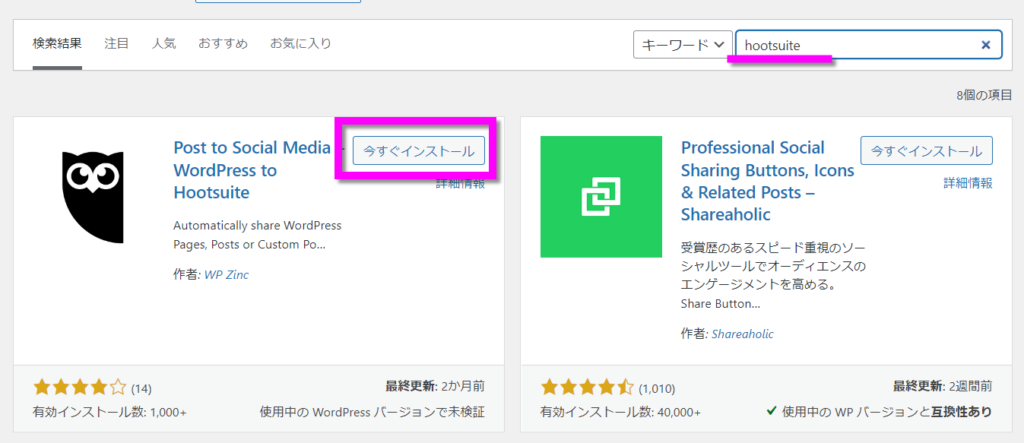The width and height of the screenshot is (1024, 443).
Task: Open 詳細情報 for the Hootsuite plugin
Action: 460,184
